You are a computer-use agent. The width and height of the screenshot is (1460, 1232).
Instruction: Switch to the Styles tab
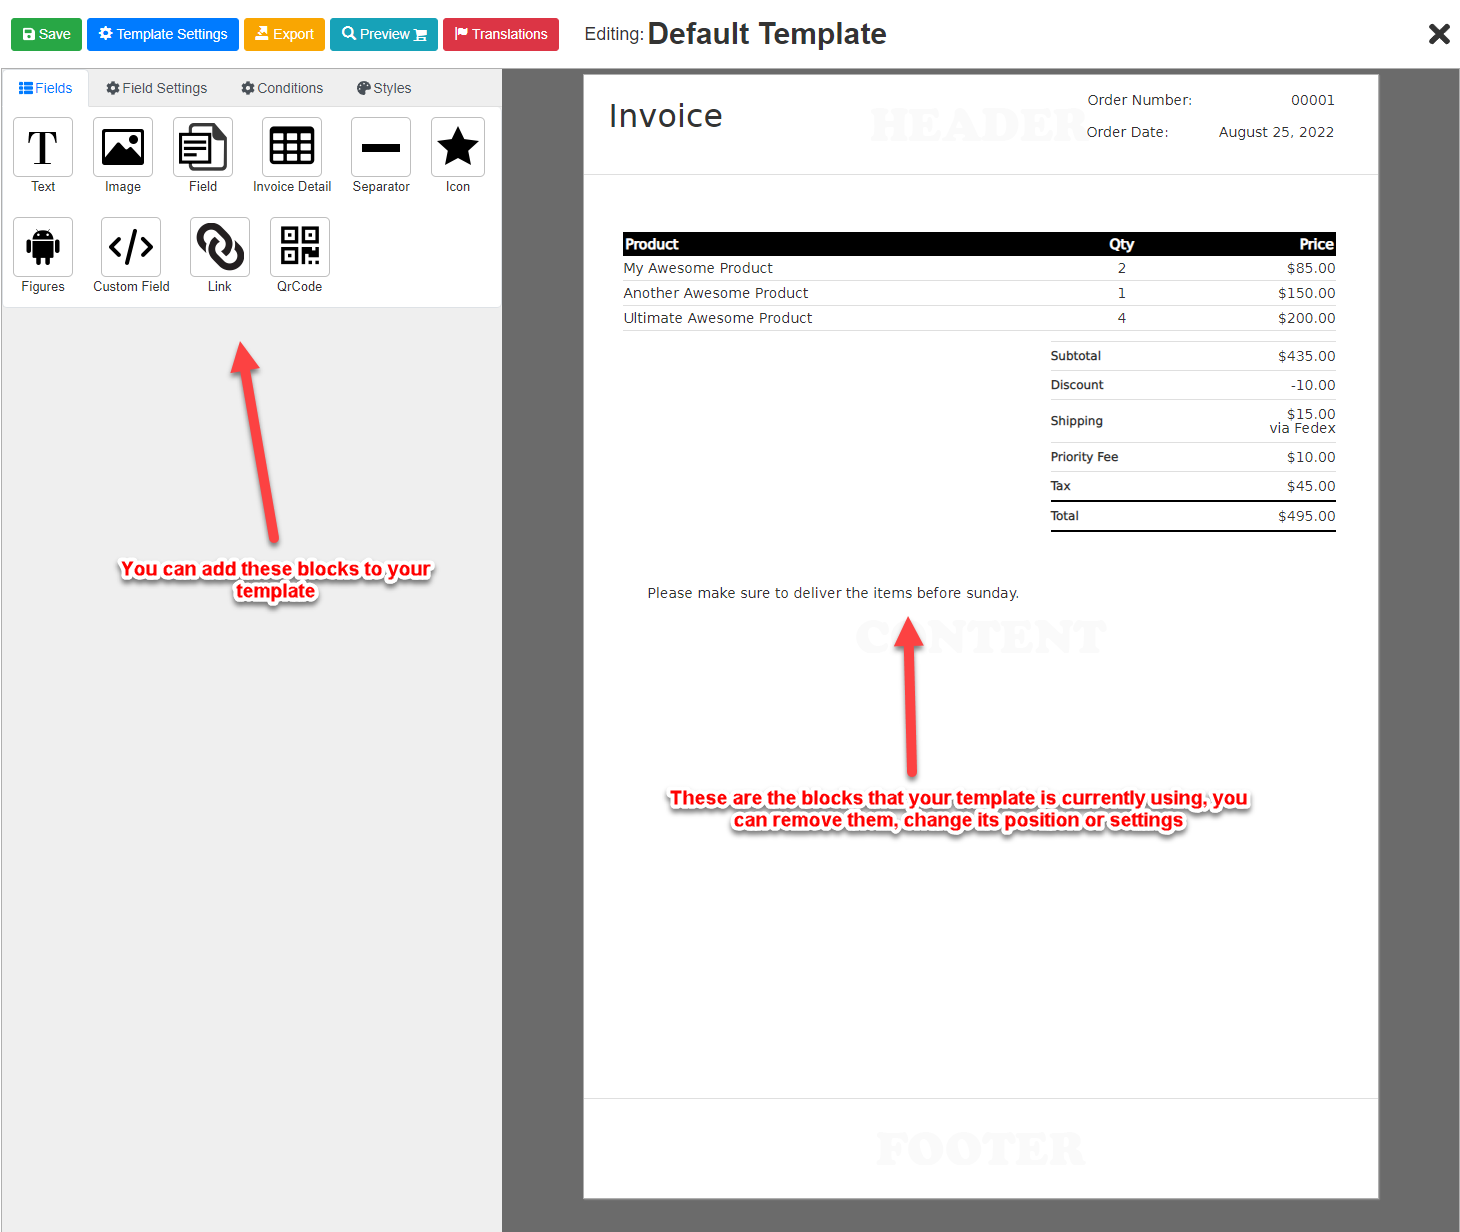point(383,88)
